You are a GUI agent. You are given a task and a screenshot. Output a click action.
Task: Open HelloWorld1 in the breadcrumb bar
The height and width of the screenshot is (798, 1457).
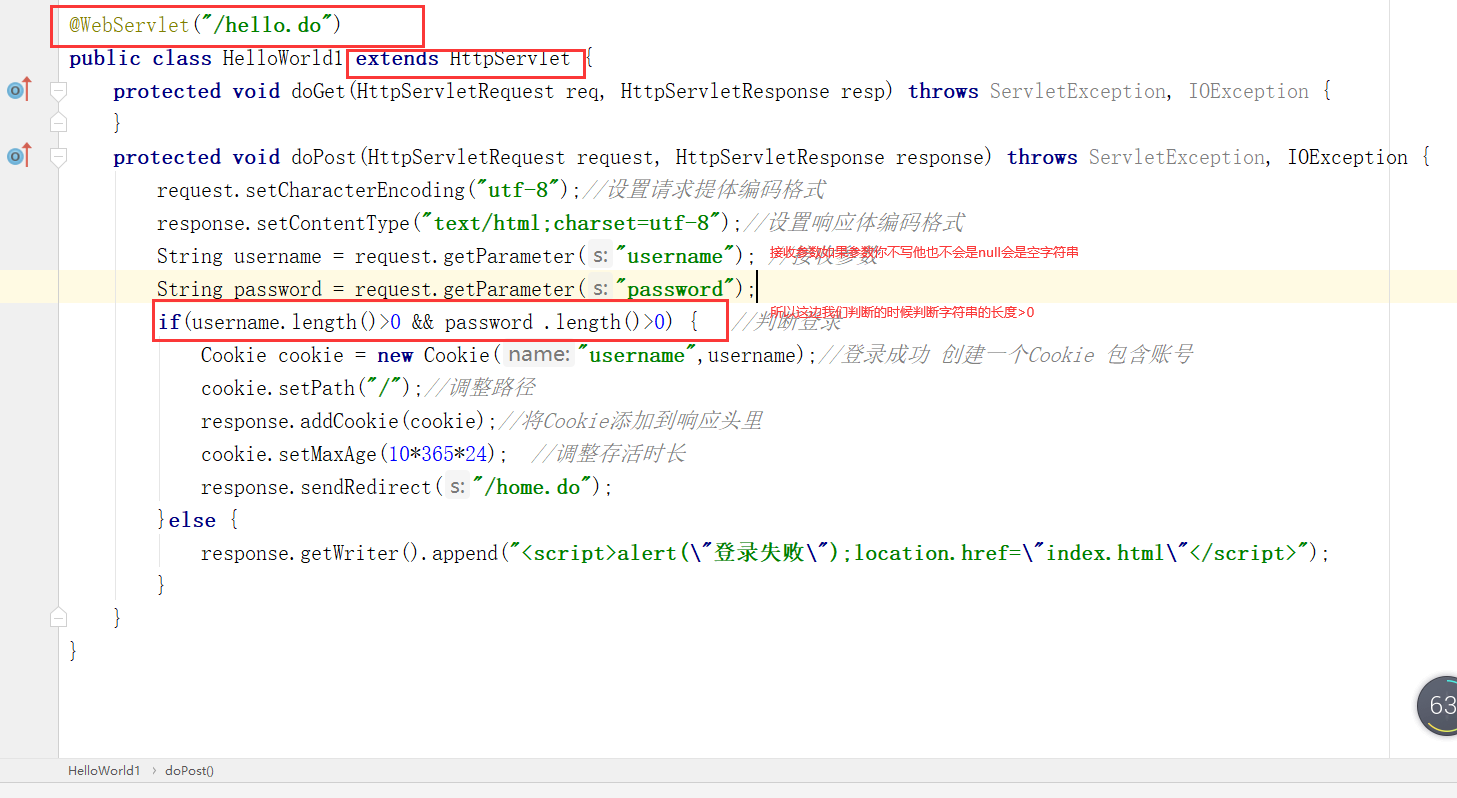click(104, 770)
